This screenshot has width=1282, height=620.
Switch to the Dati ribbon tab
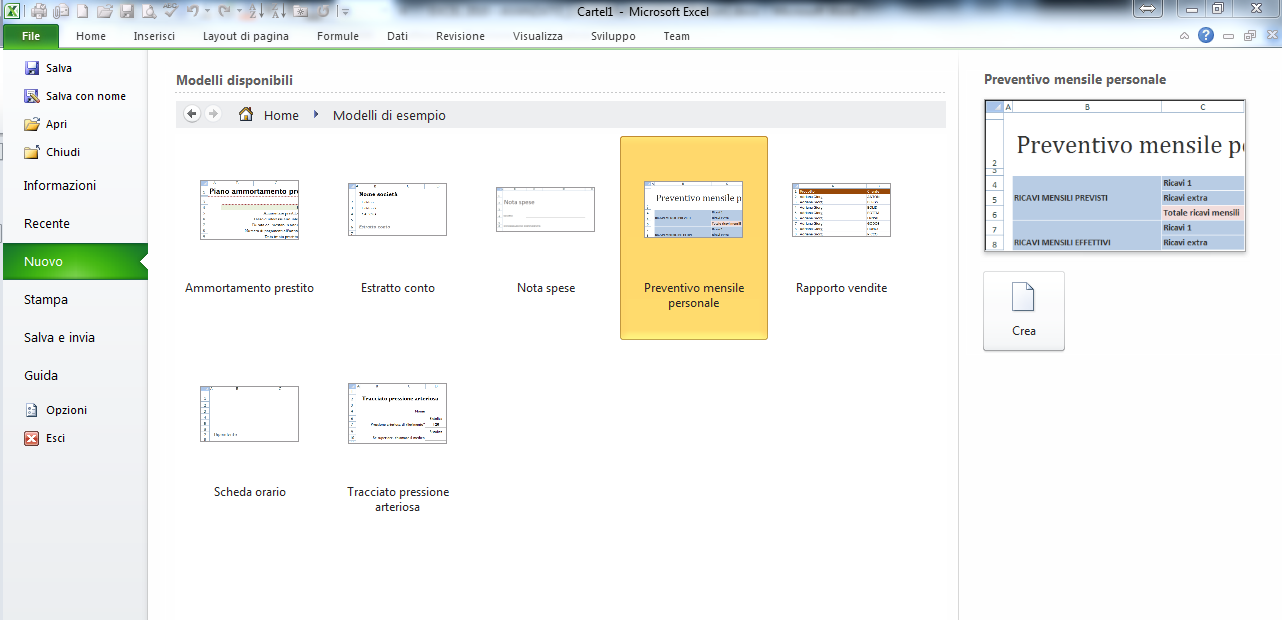pyautogui.click(x=397, y=36)
